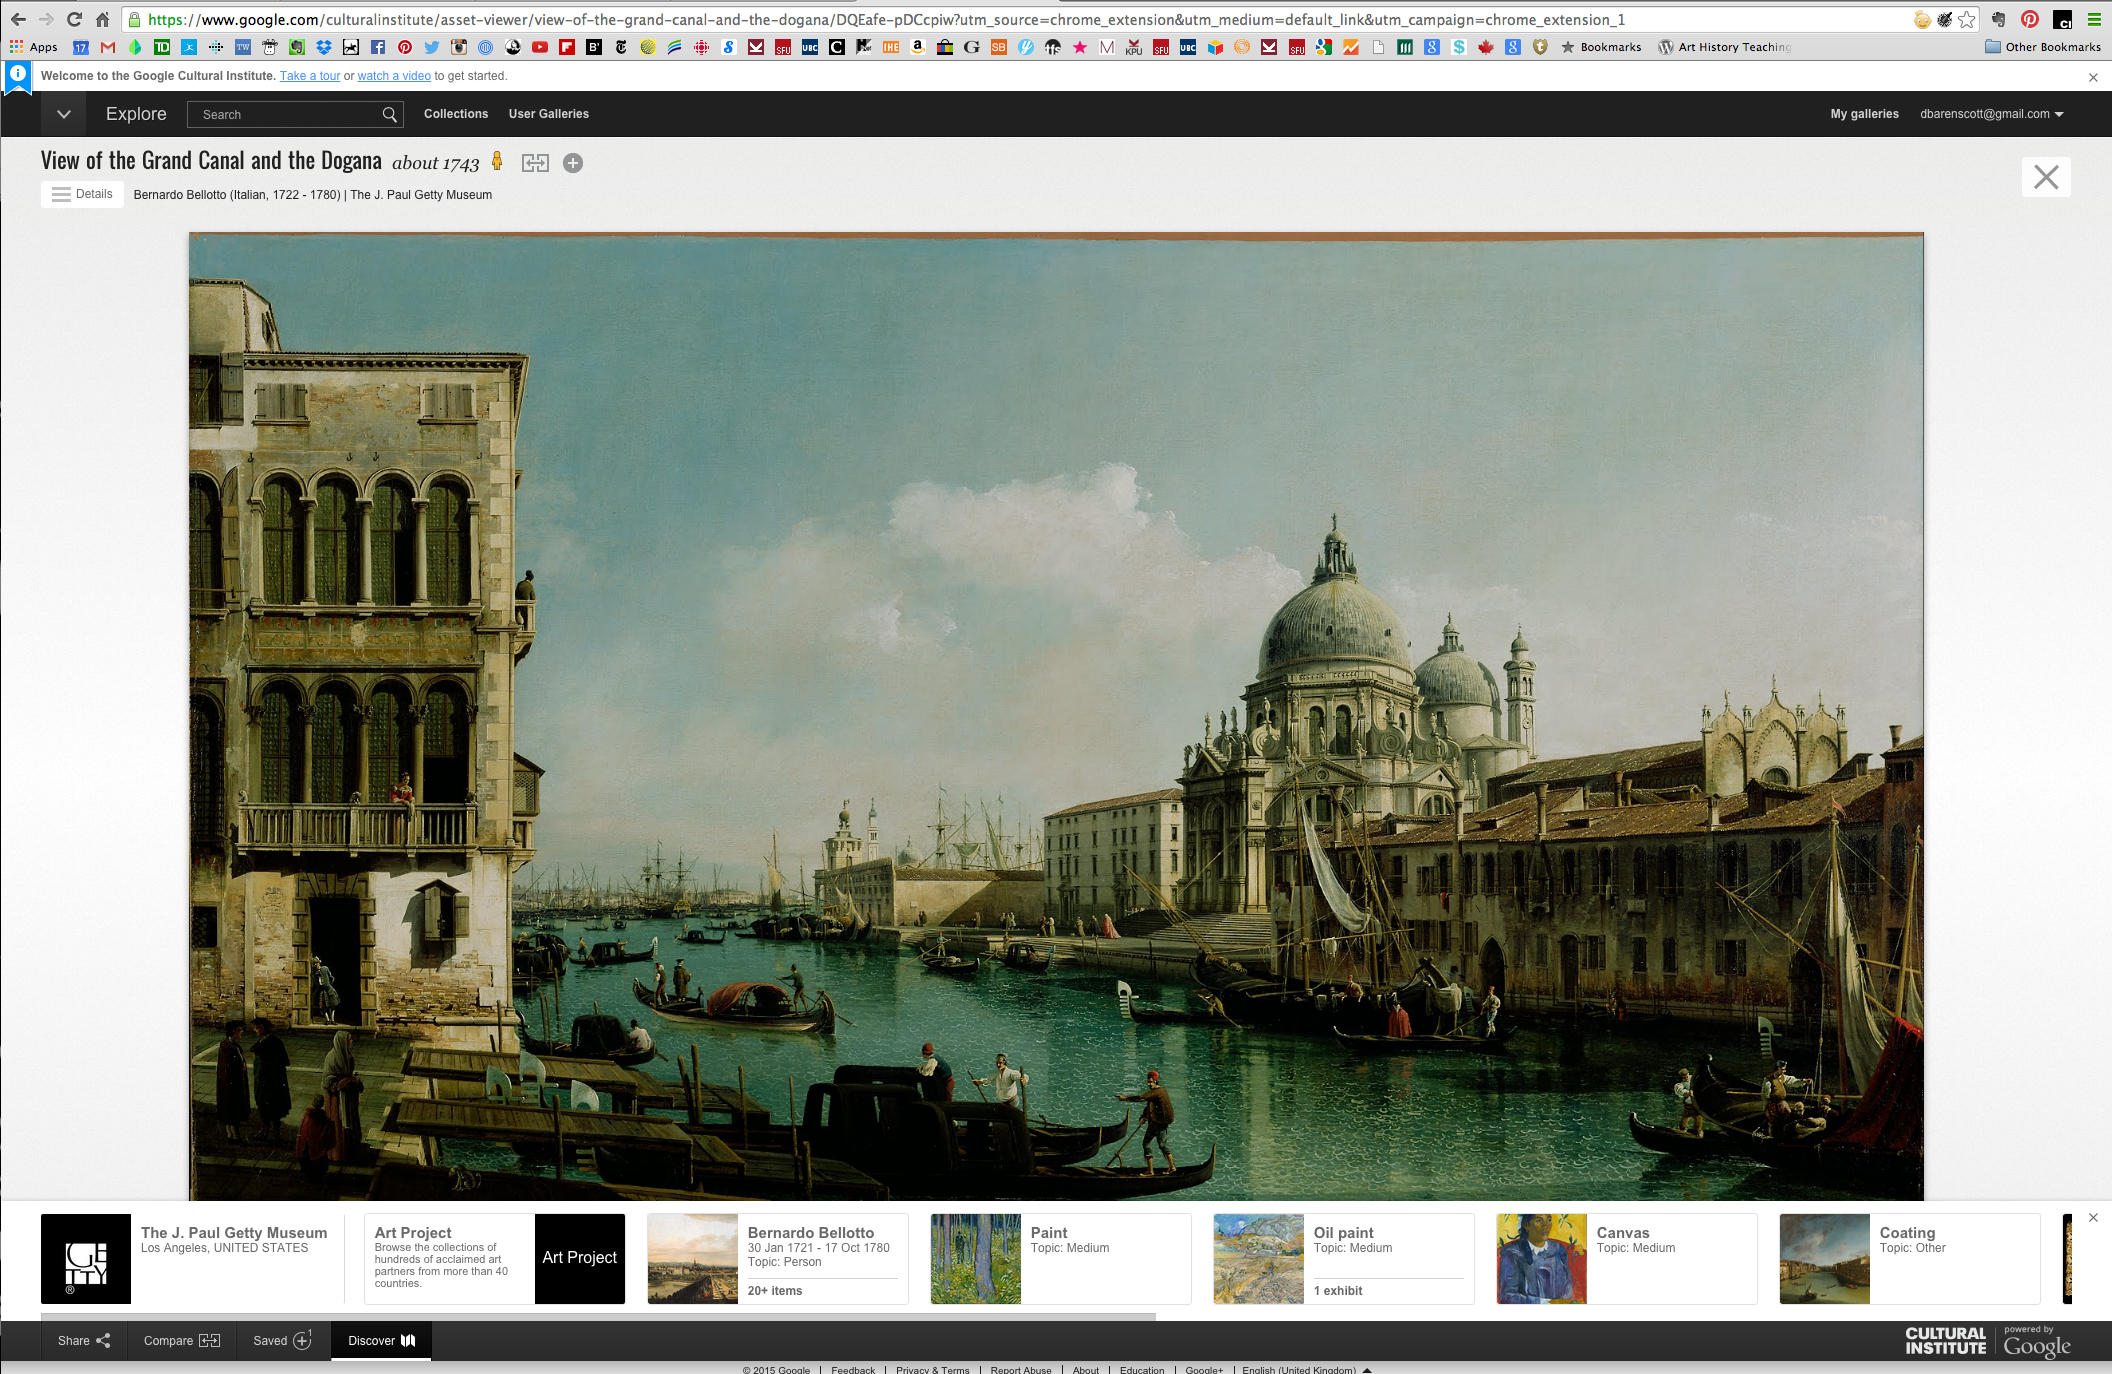Go to the browser home icon
Viewport: 2112px width, 1374px height.
pyautogui.click(x=102, y=19)
